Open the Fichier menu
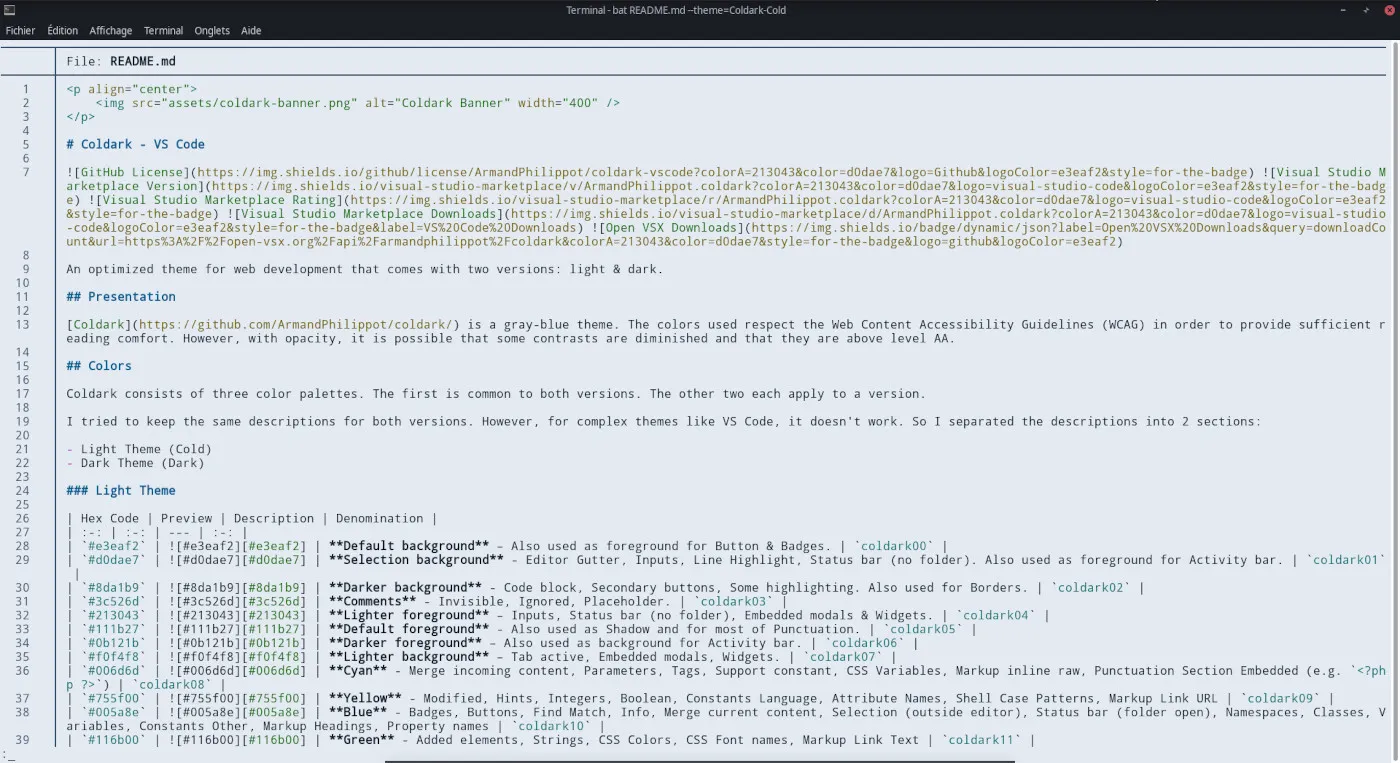The width and height of the screenshot is (1400, 763). click(x=20, y=31)
